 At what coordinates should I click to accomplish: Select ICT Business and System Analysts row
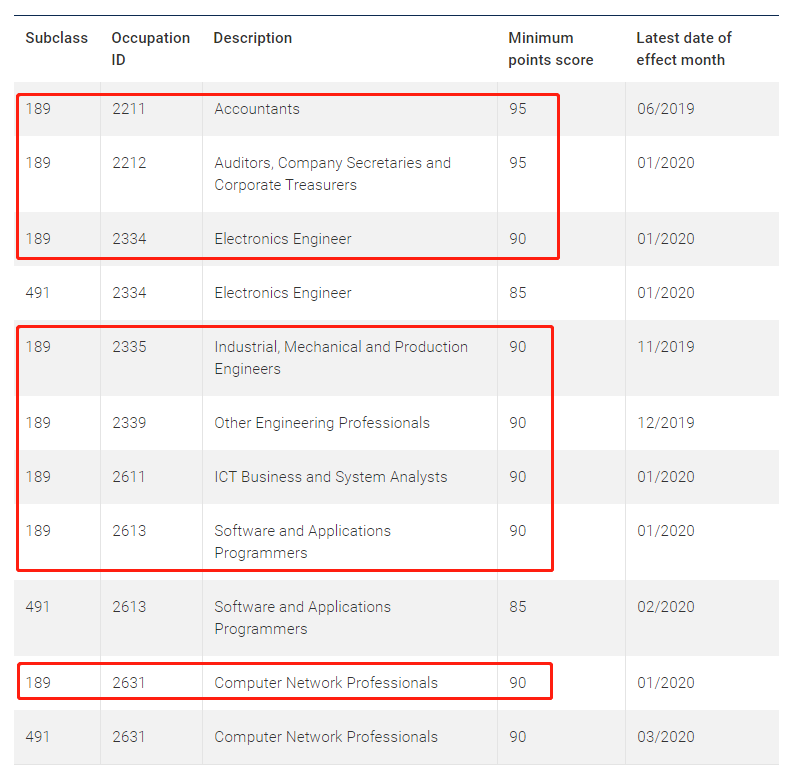(x=396, y=477)
